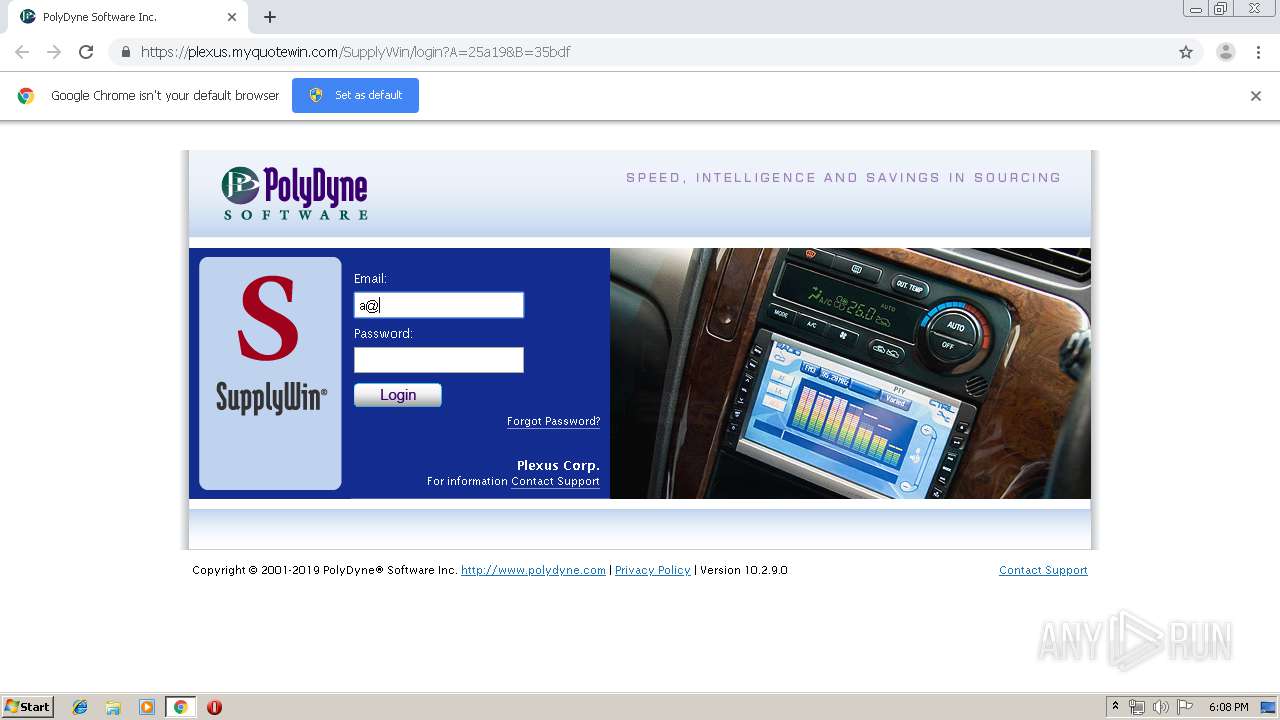The width and height of the screenshot is (1280, 720).
Task: Open the Privacy Policy link
Action: 652,570
